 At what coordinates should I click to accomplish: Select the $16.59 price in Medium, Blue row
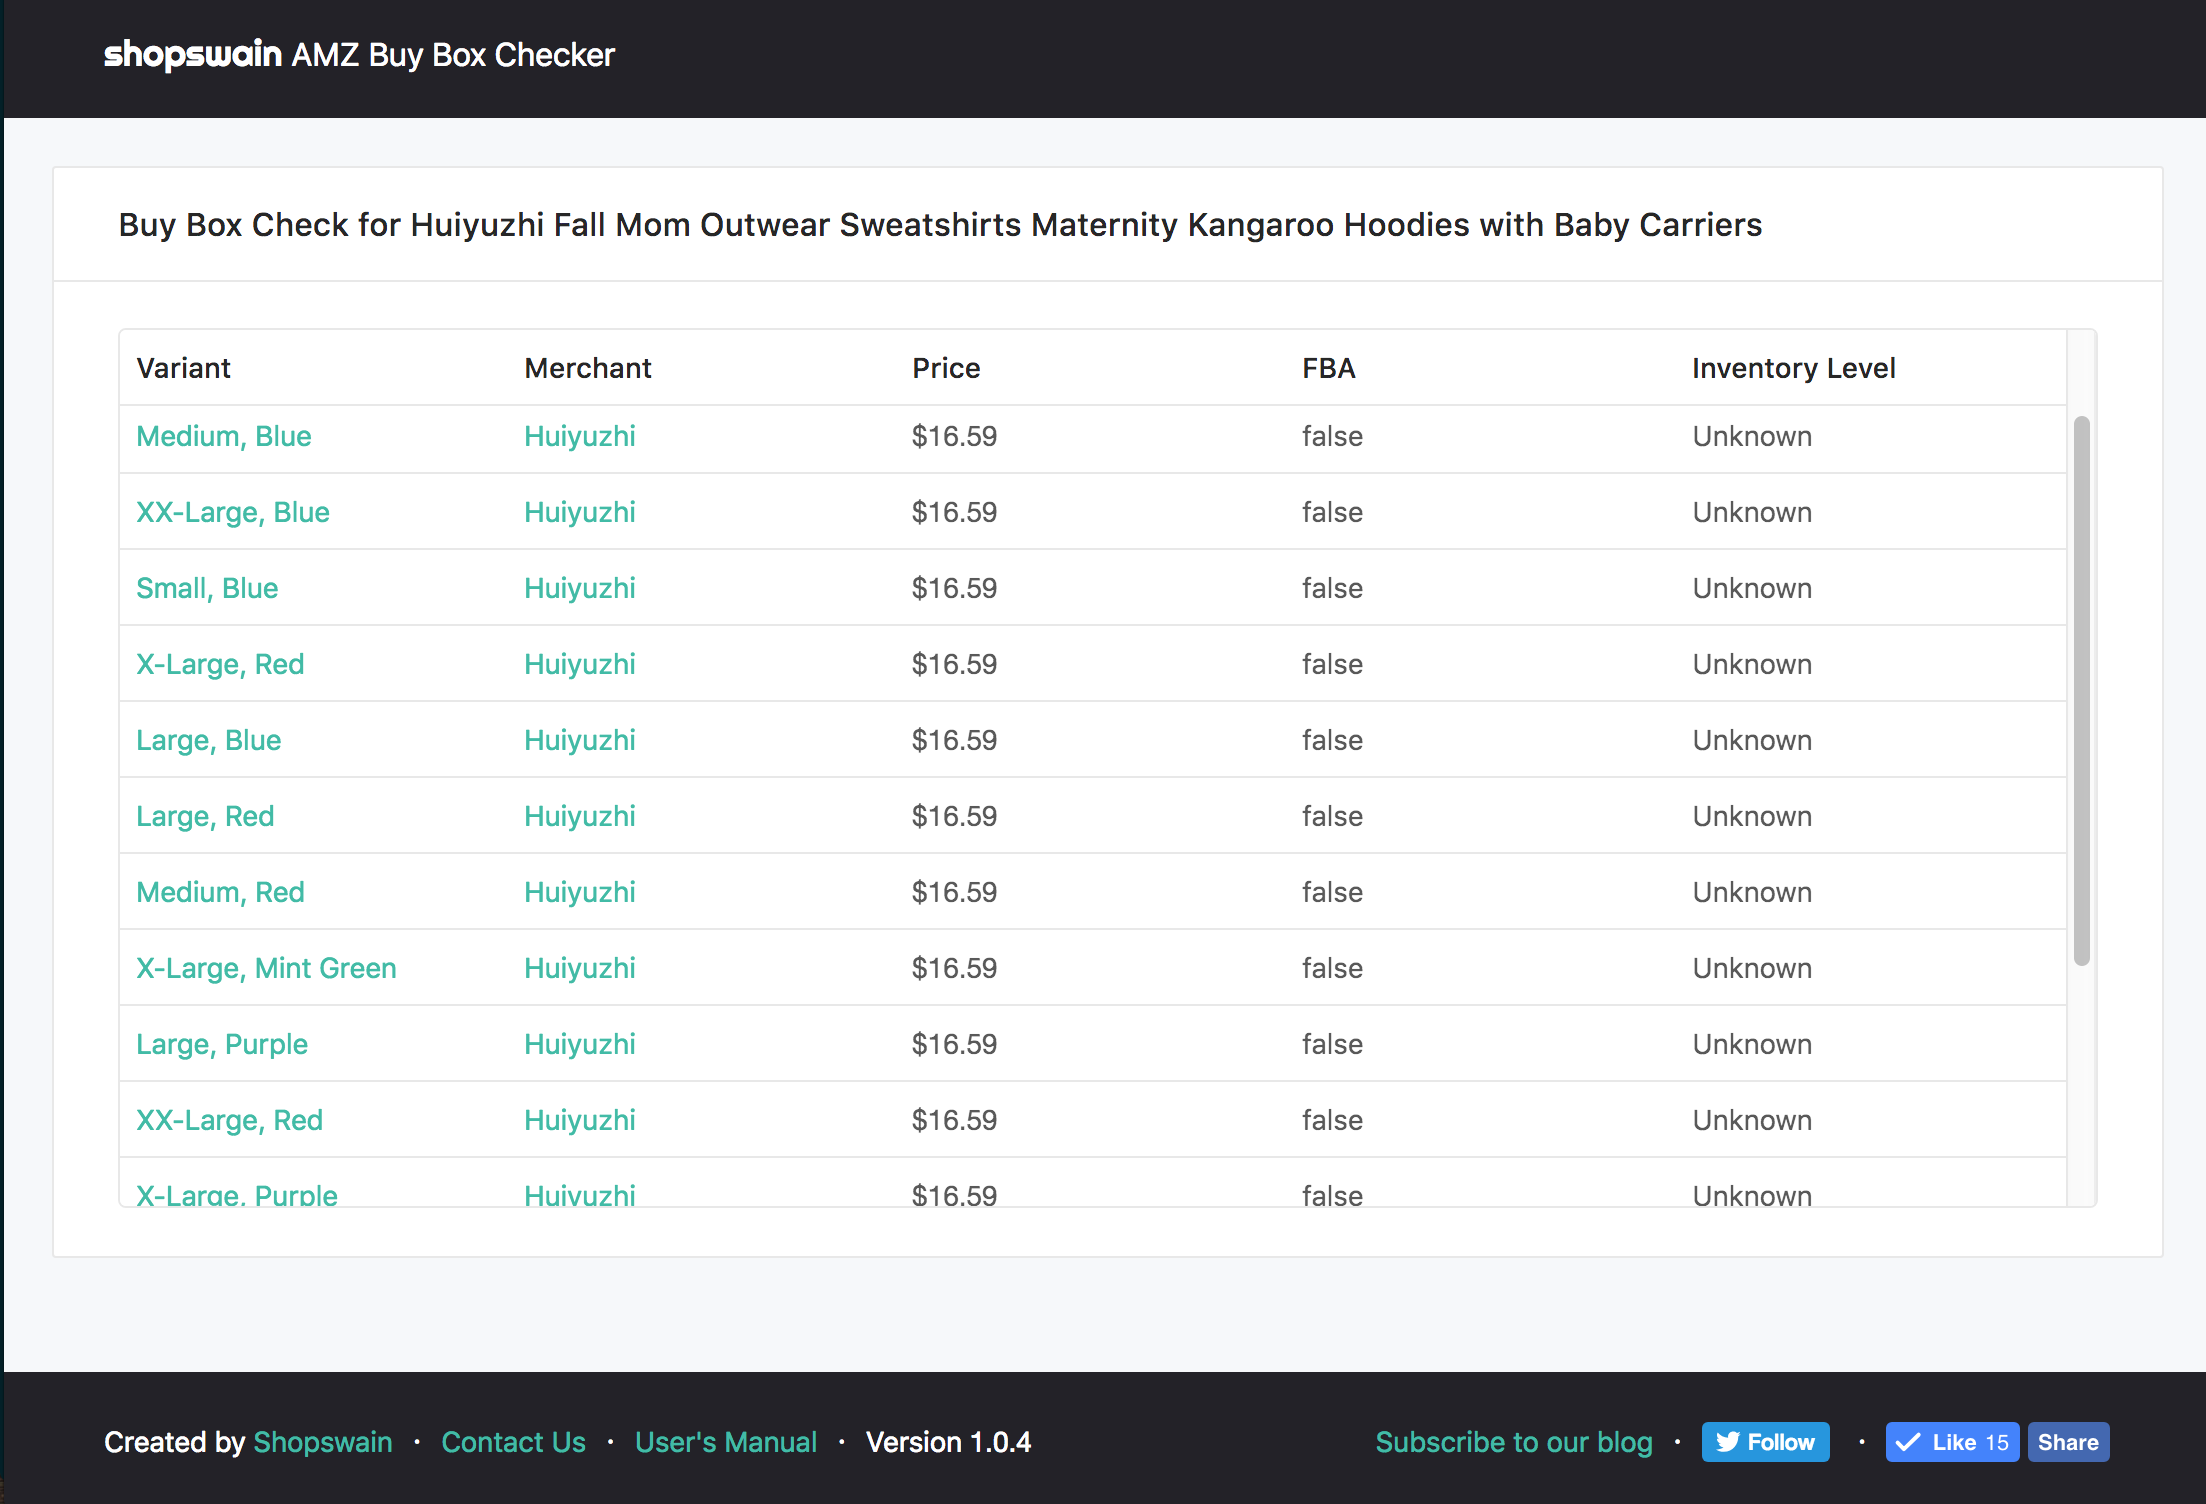pos(954,436)
